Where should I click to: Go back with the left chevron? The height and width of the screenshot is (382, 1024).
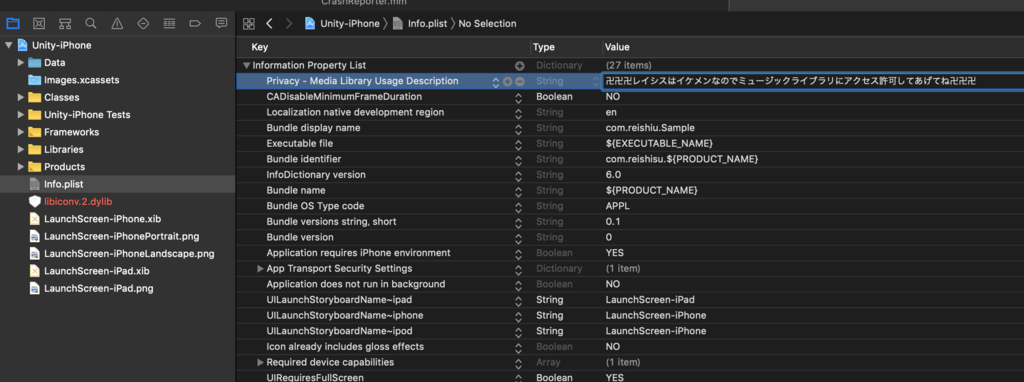click(269, 24)
